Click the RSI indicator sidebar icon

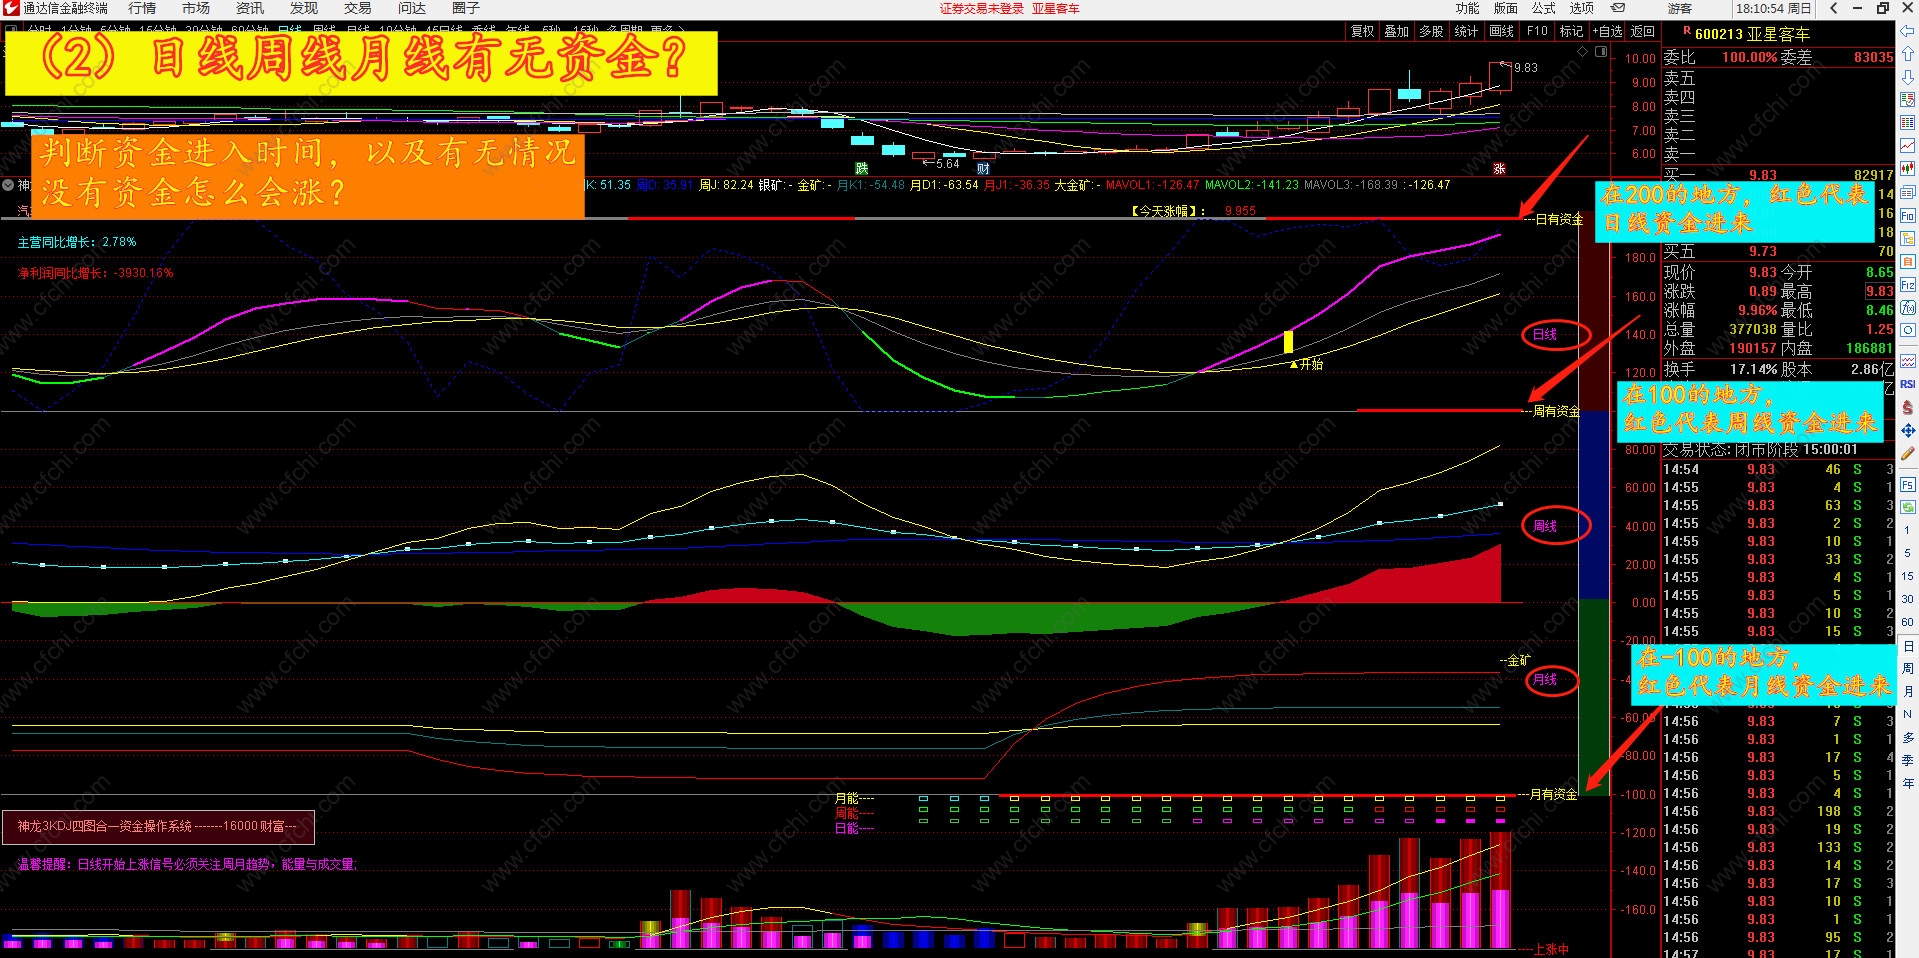tap(1908, 384)
